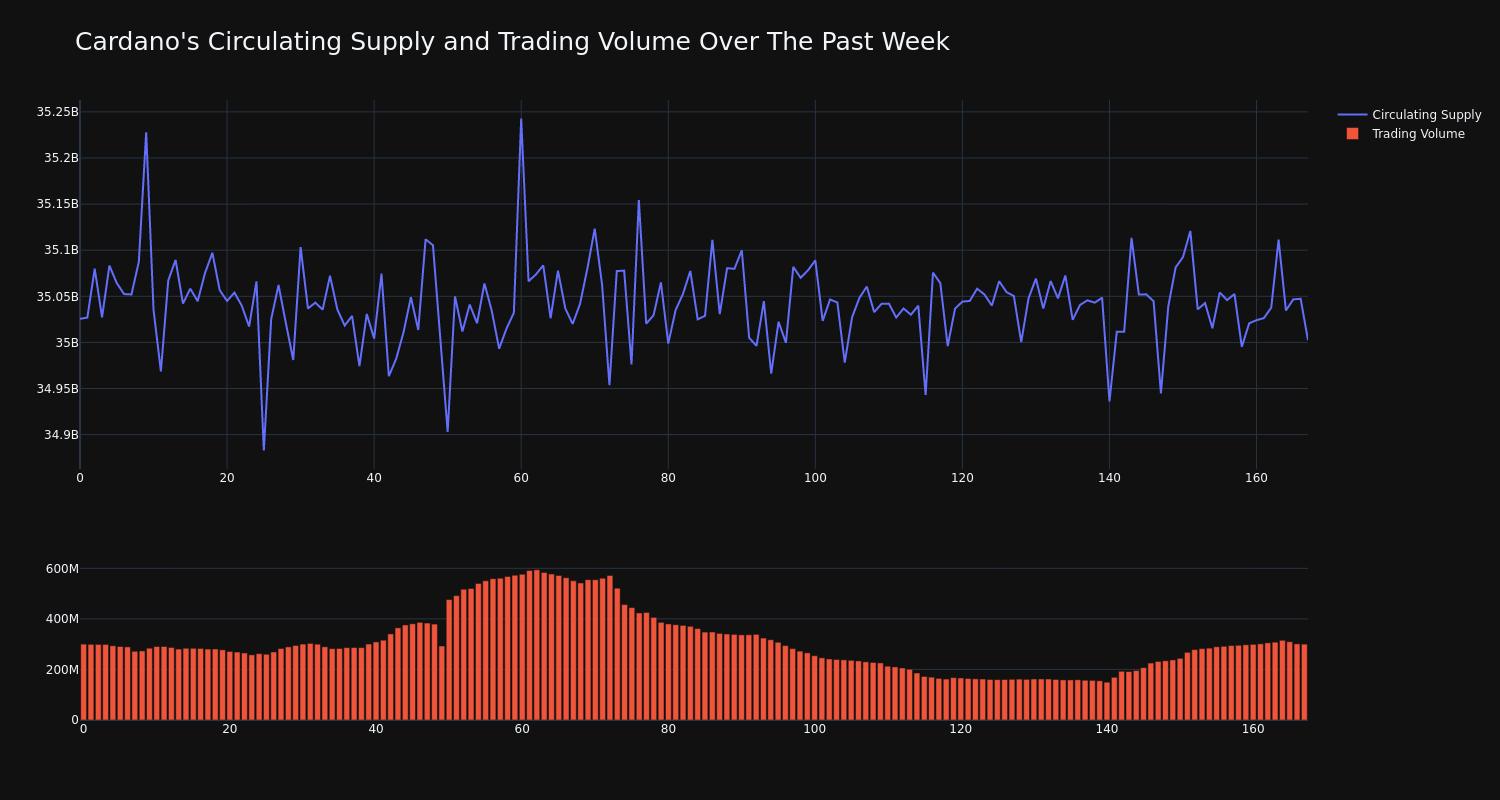Viewport: 1500px width, 800px height.
Task: Click x-axis label 100 on supply chart
Action: pyautogui.click(x=815, y=478)
